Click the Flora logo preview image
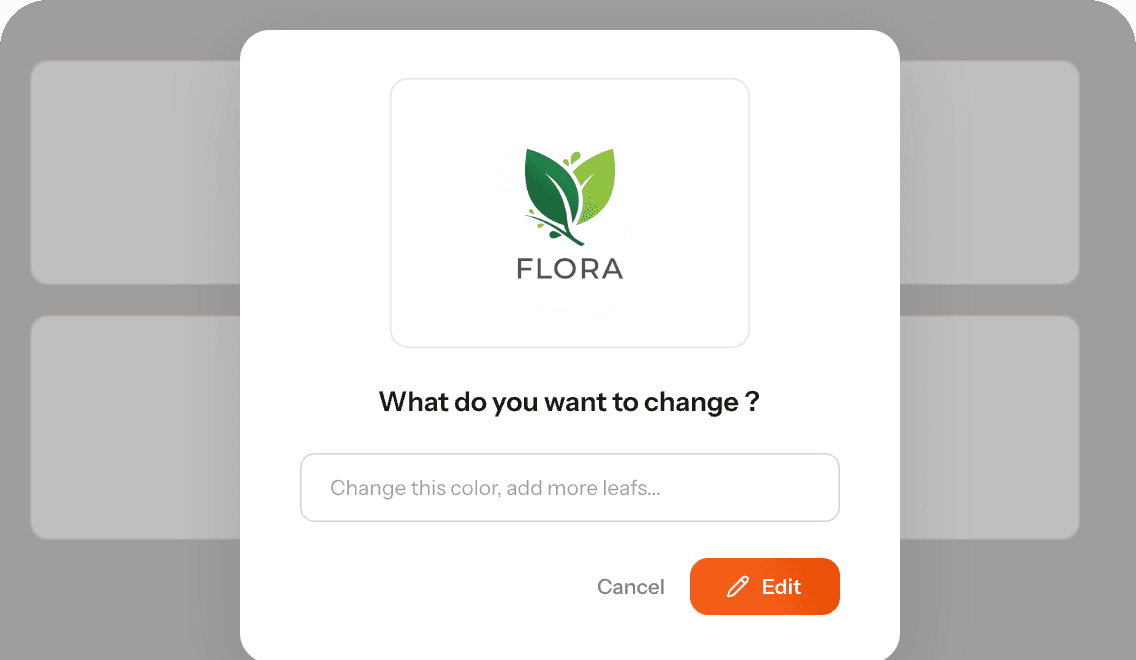Image resolution: width=1136 pixels, height=660 pixels. click(569, 213)
